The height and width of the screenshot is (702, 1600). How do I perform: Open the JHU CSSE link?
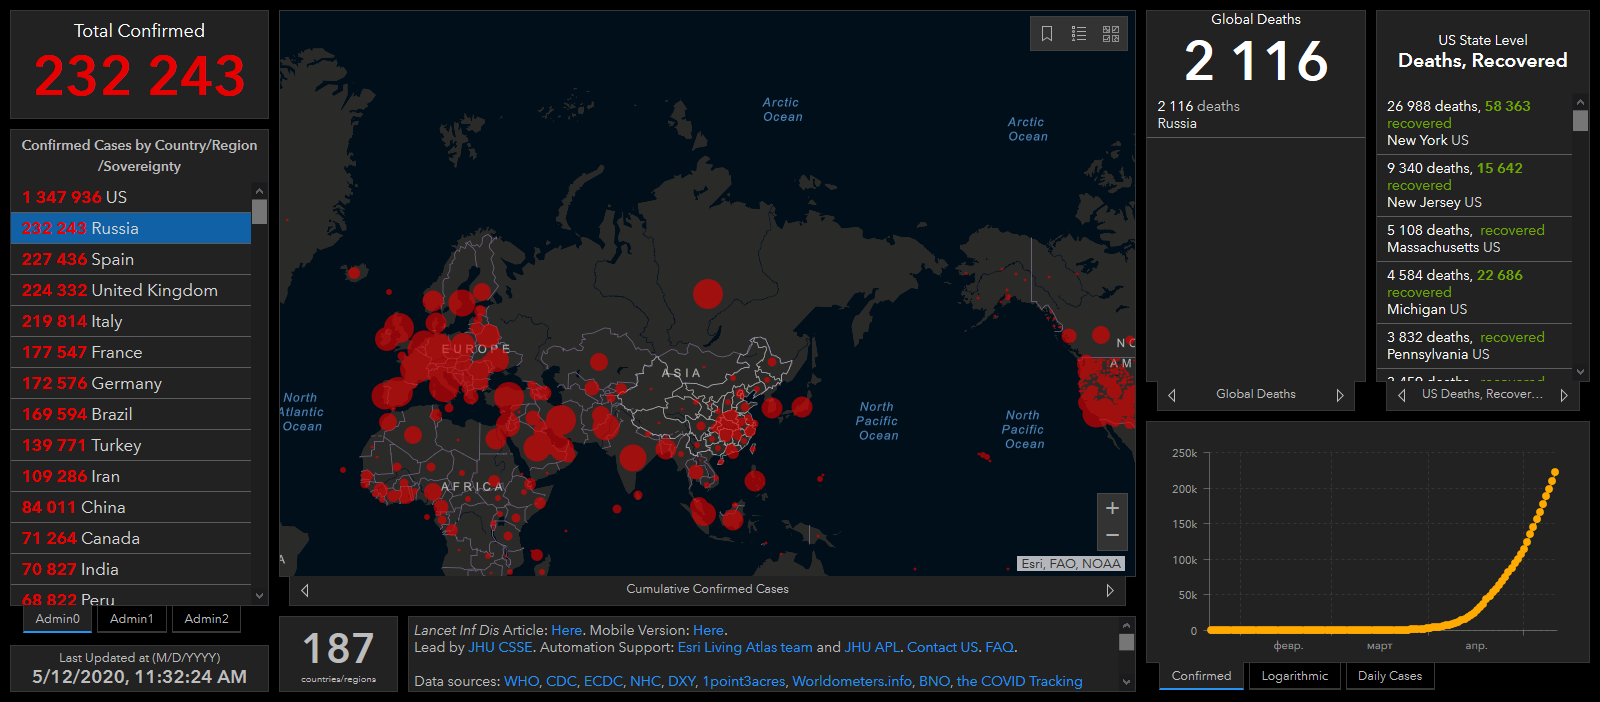pyautogui.click(x=500, y=647)
